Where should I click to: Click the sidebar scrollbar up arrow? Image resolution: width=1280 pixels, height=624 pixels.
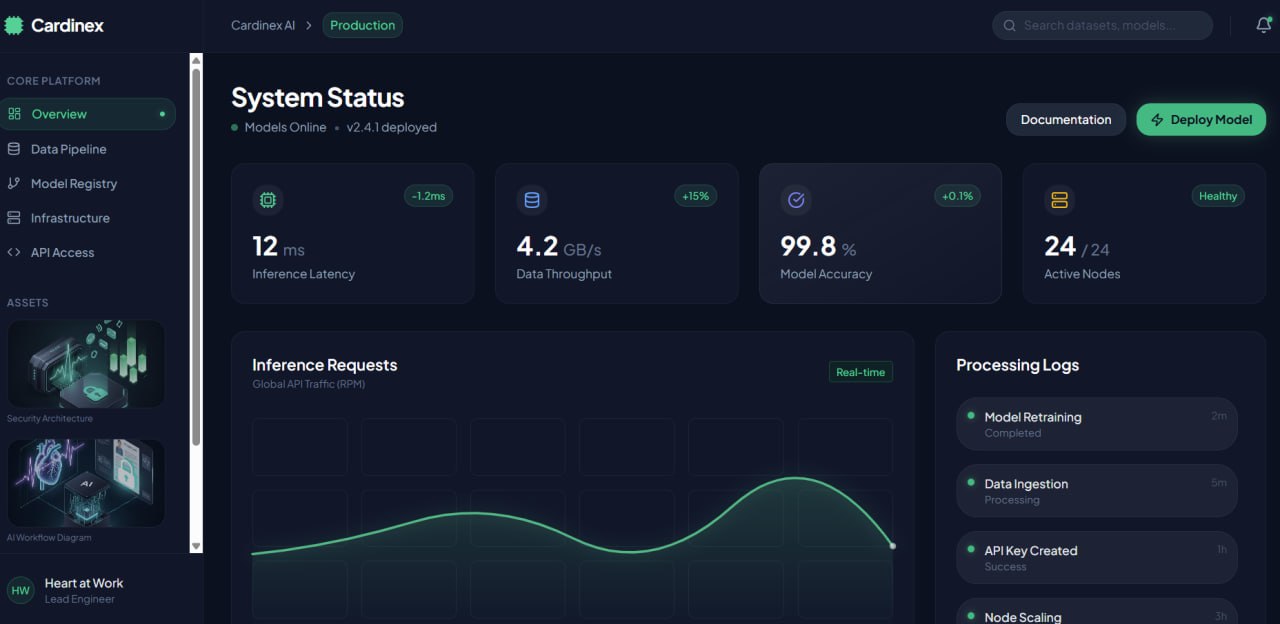pos(196,60)
